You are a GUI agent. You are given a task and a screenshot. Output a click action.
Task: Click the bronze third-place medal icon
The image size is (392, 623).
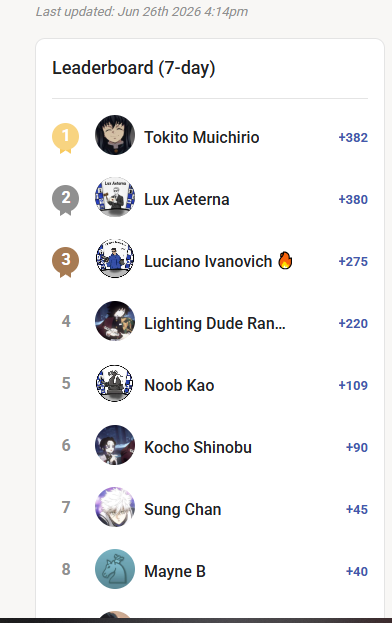[66, 262]
